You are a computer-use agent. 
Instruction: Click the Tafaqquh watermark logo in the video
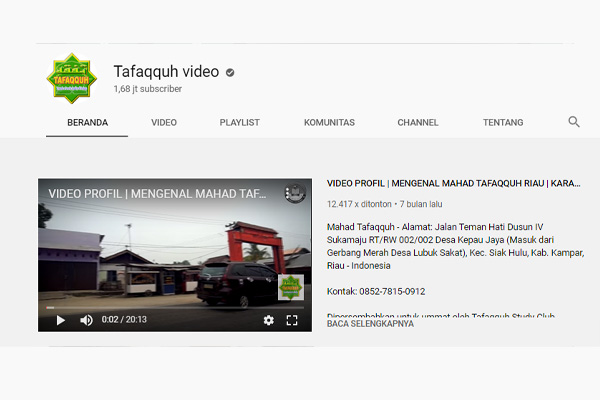pyautogui.click(x=291, y=287)
